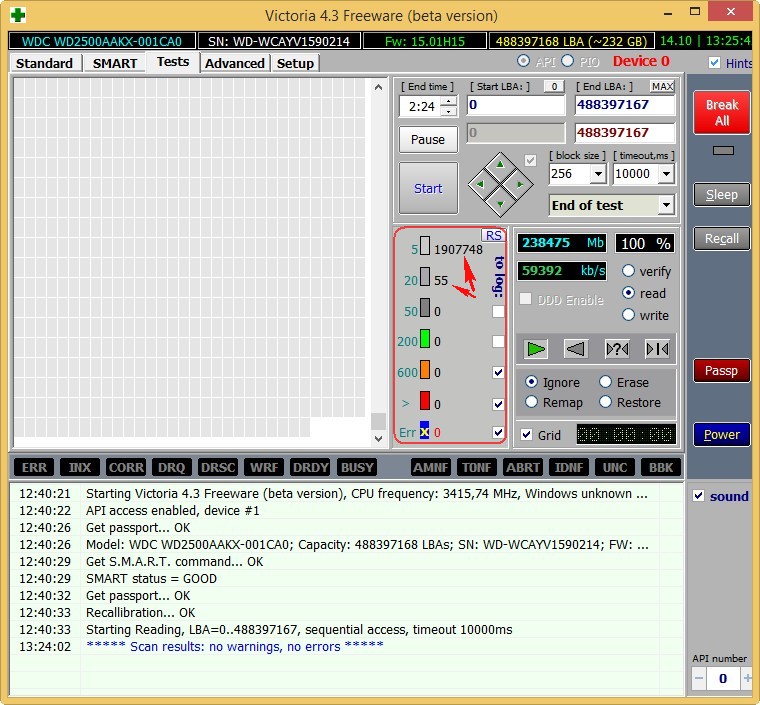Image resolution: width=760 pixels, height=705 pixels.
Task: Open the Advanced tab
Action: 235,63
